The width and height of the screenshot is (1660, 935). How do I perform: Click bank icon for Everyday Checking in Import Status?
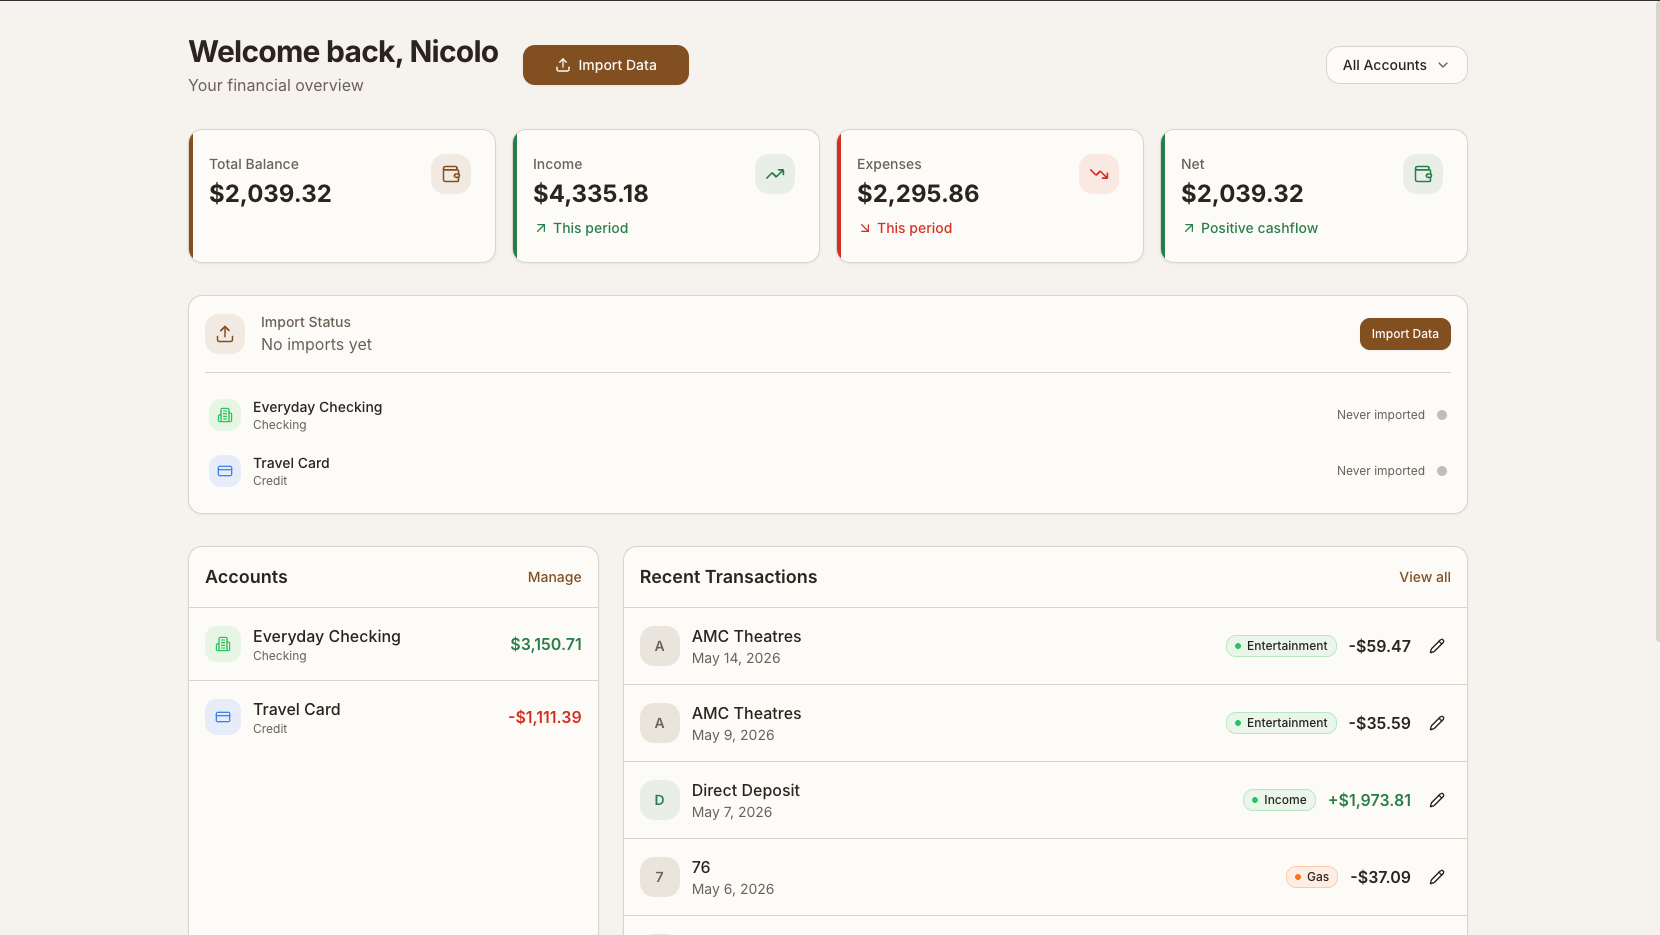(x=225, y=415)
